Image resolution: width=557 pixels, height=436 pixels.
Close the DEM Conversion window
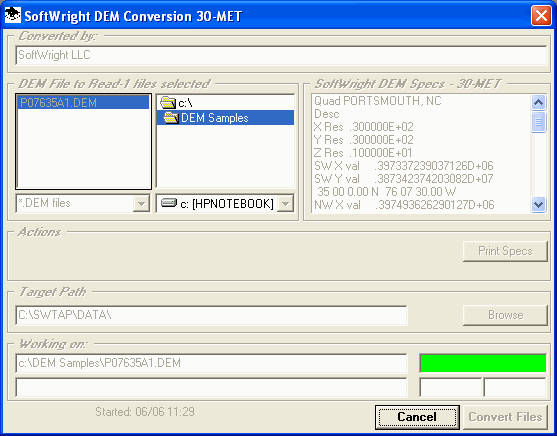click(x=541, y=16)
